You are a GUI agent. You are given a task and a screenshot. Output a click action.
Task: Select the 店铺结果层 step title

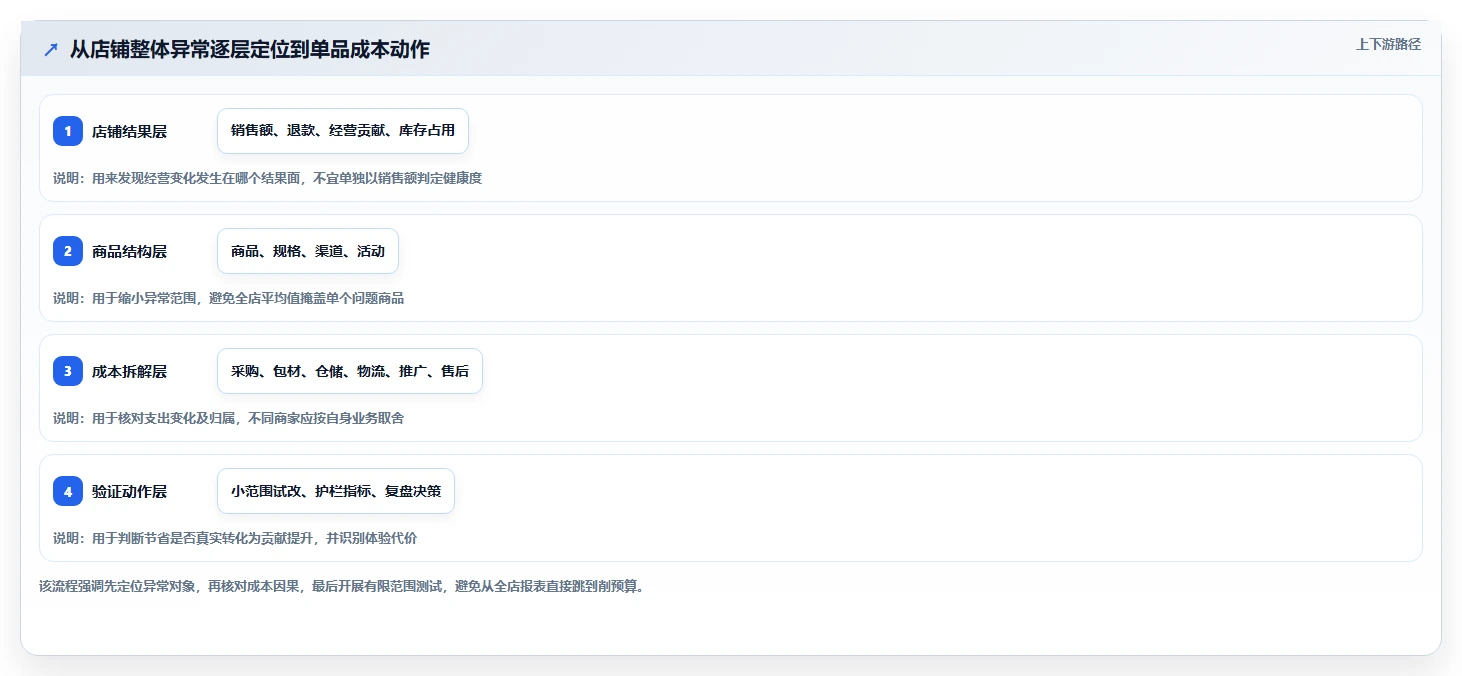point(129,131)
